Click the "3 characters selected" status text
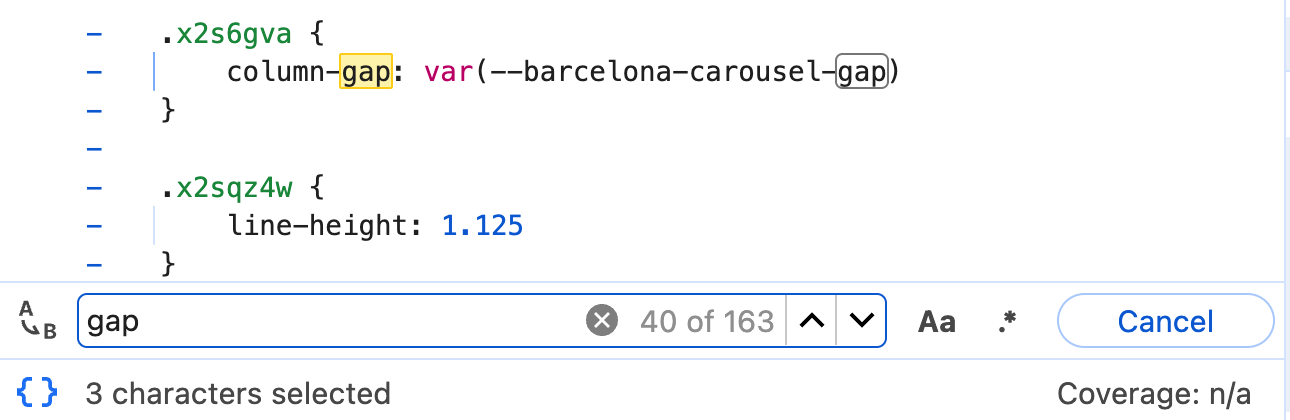 click(238, 393)
